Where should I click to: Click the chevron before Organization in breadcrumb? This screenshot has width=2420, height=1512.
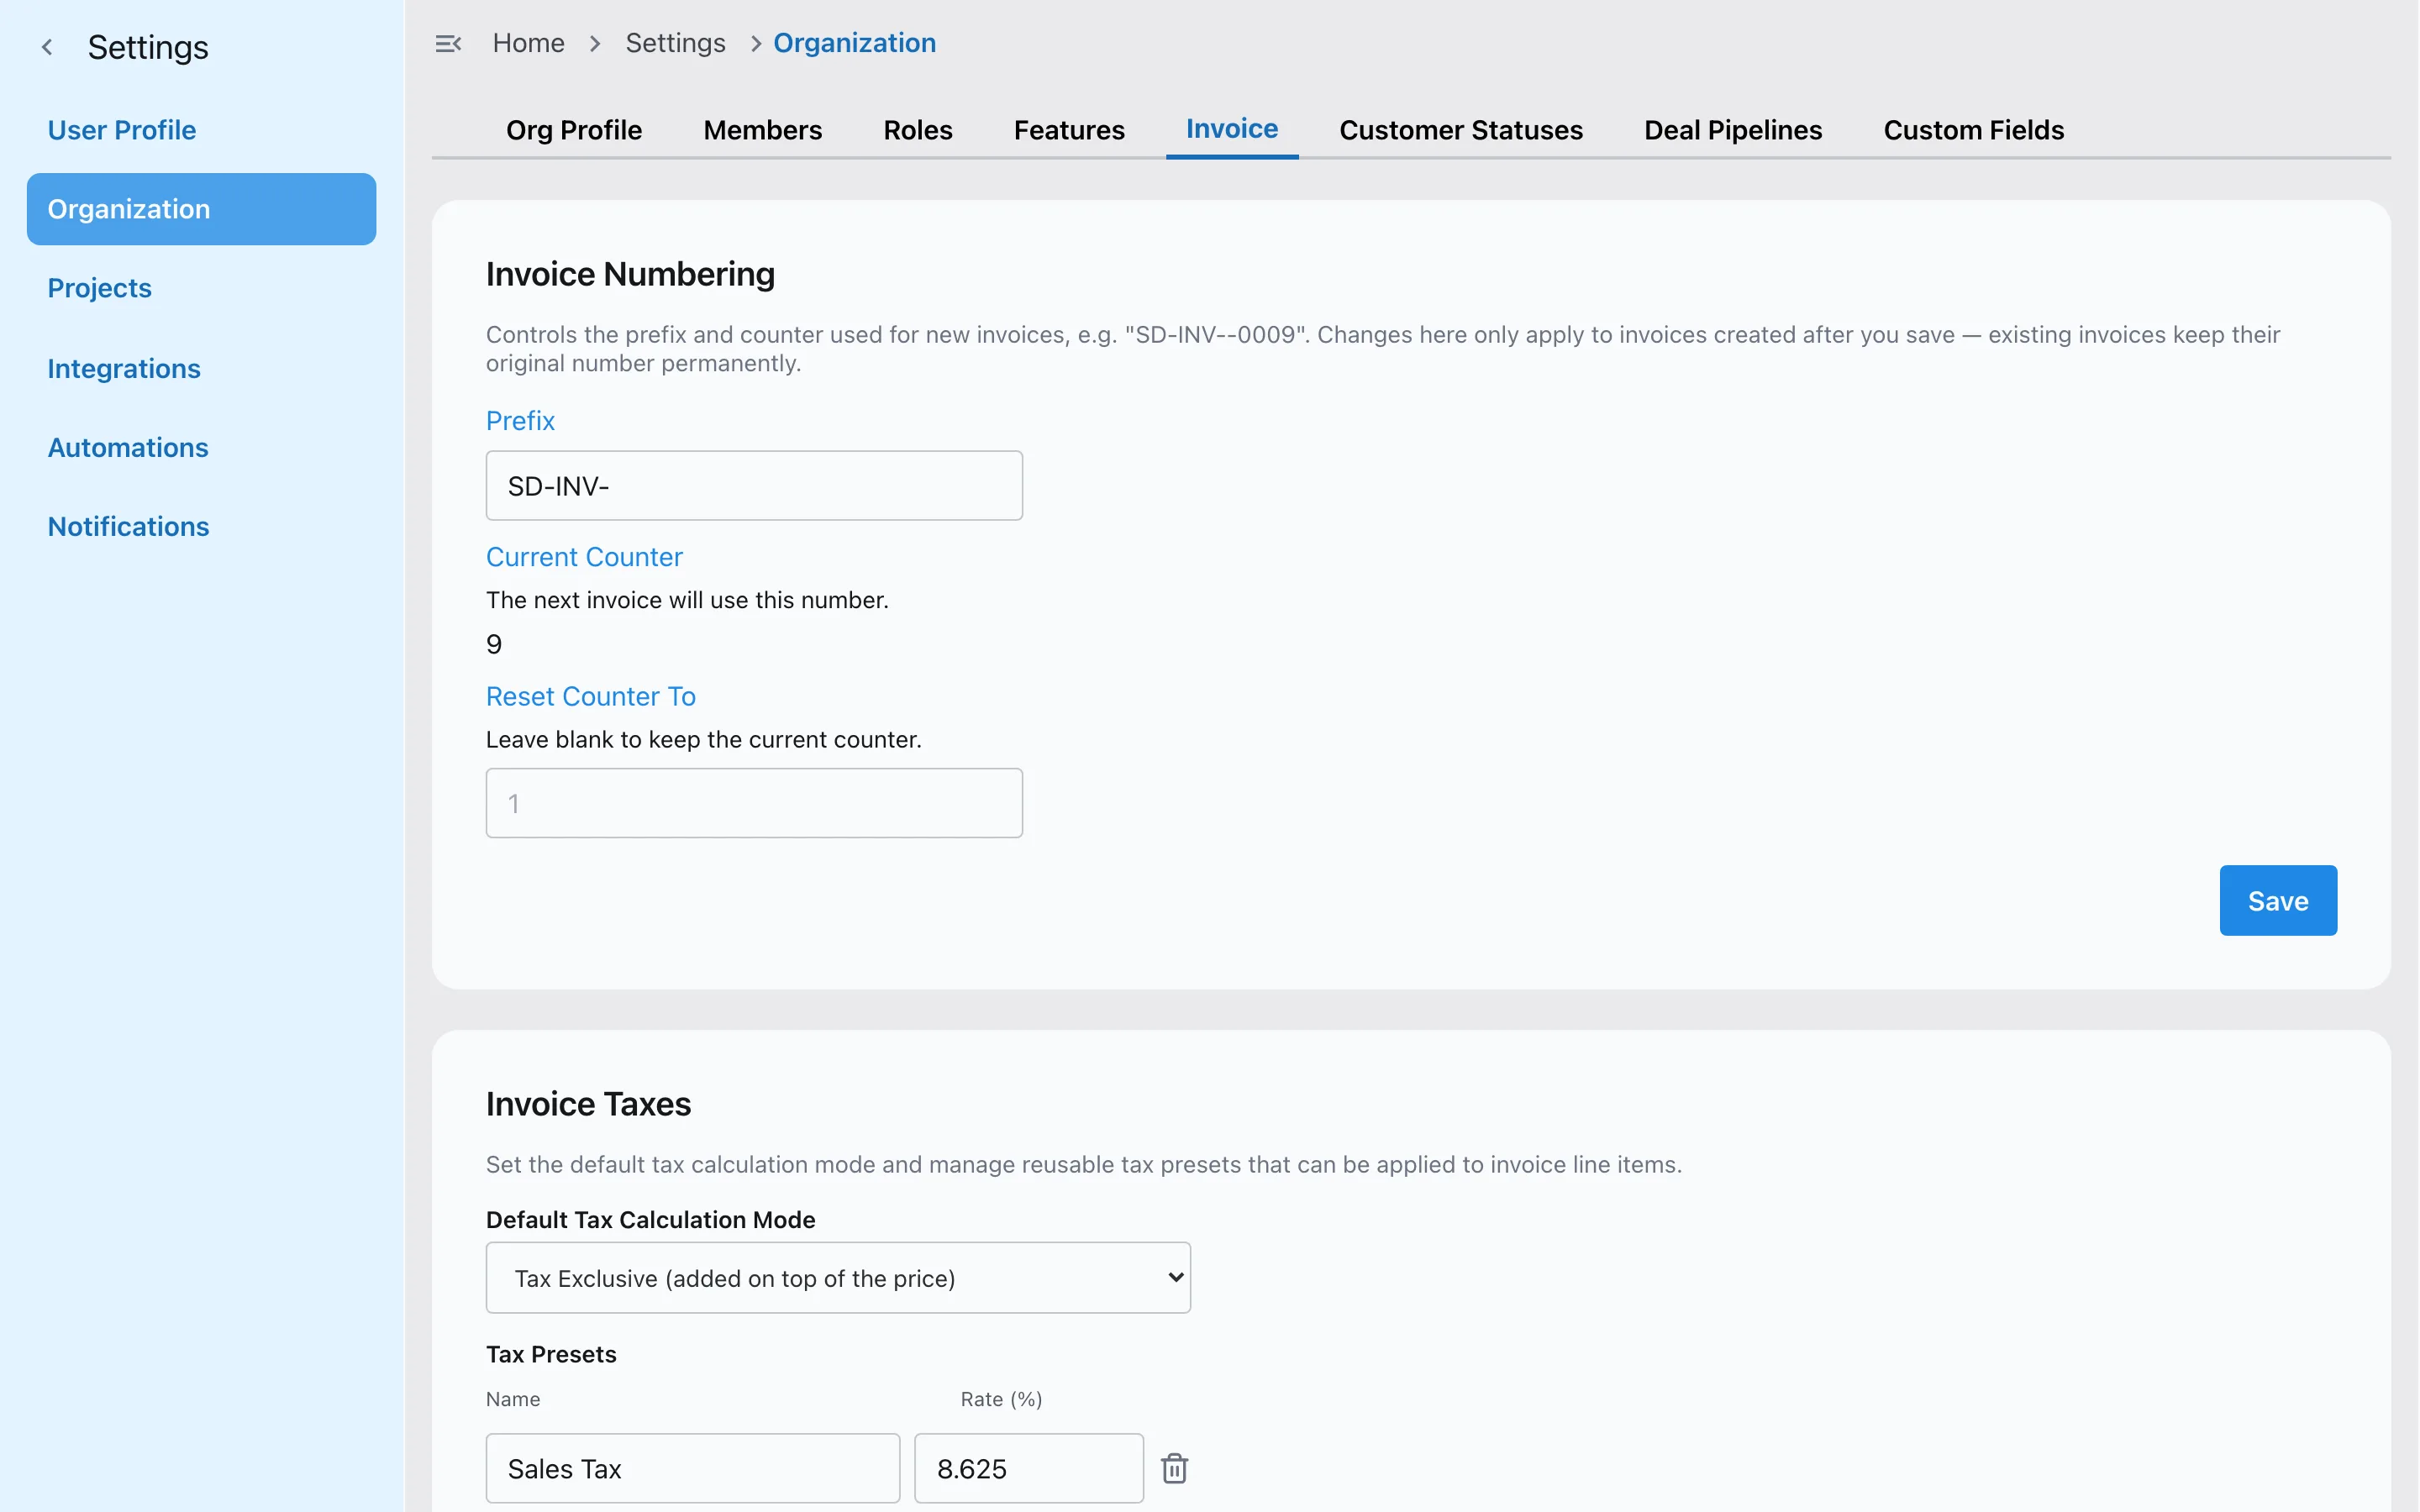point(755,43)
